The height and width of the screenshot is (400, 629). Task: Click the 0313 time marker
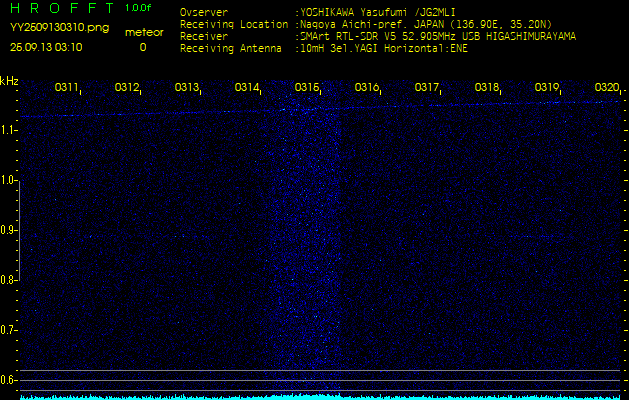pyautogui.click(x=187, y=87)
